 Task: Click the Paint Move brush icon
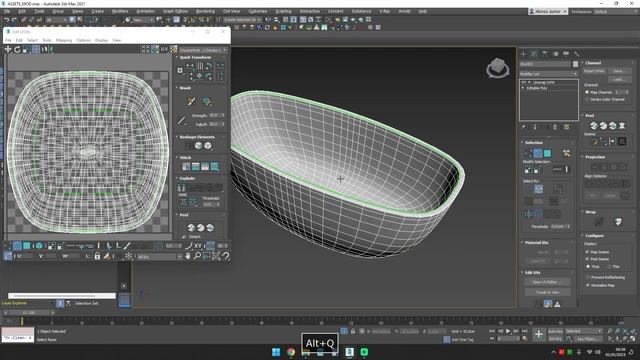pos(191,101)
